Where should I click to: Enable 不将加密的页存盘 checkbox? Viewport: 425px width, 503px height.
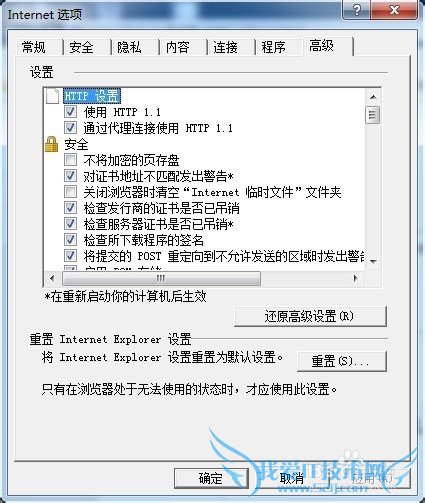[70, 160]
